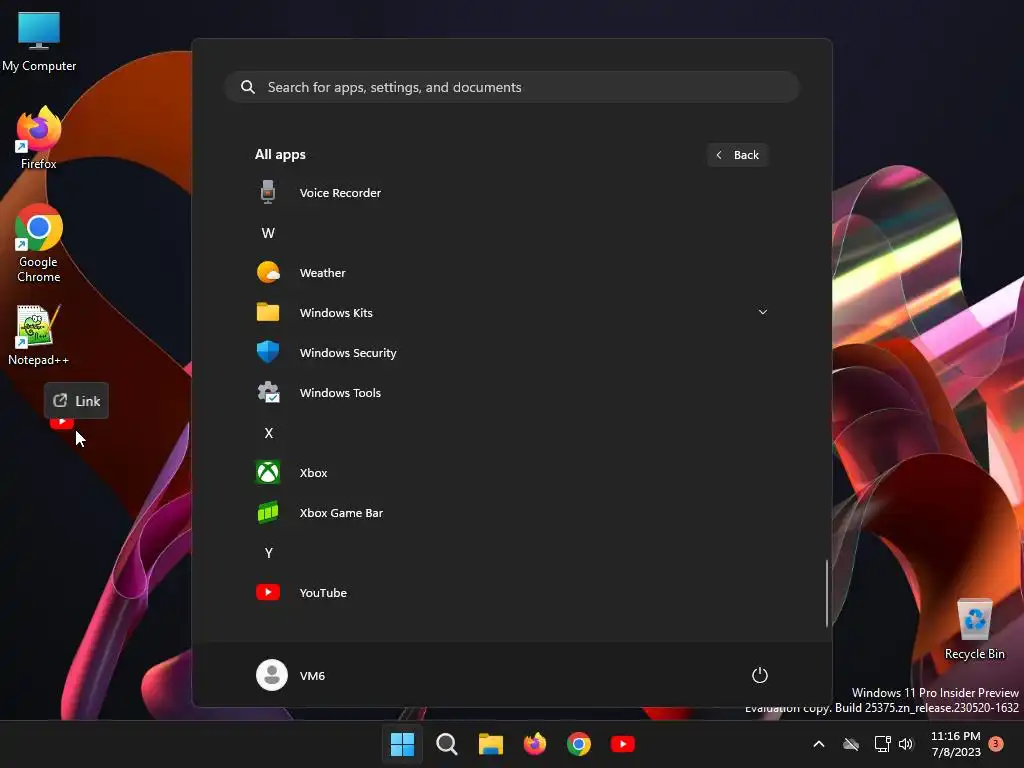The image size is (1024, 768).
Task: Launch YouTube app icon in list
Action: [x=268, y=592]
